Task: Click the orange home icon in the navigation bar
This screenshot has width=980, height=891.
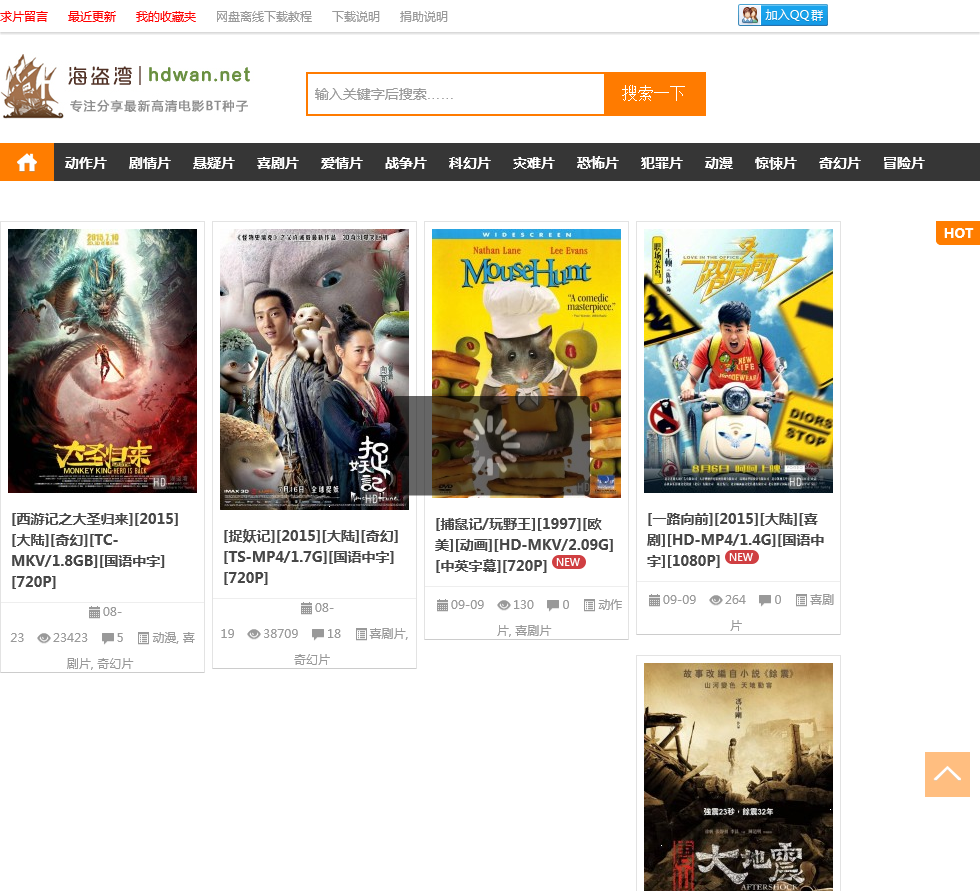Action: point(27,162)
